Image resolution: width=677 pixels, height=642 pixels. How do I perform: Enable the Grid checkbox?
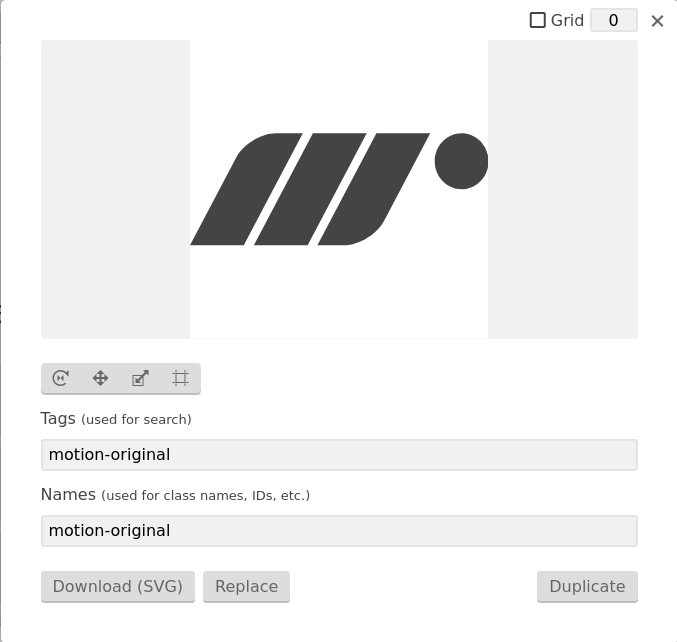(538, 20)
